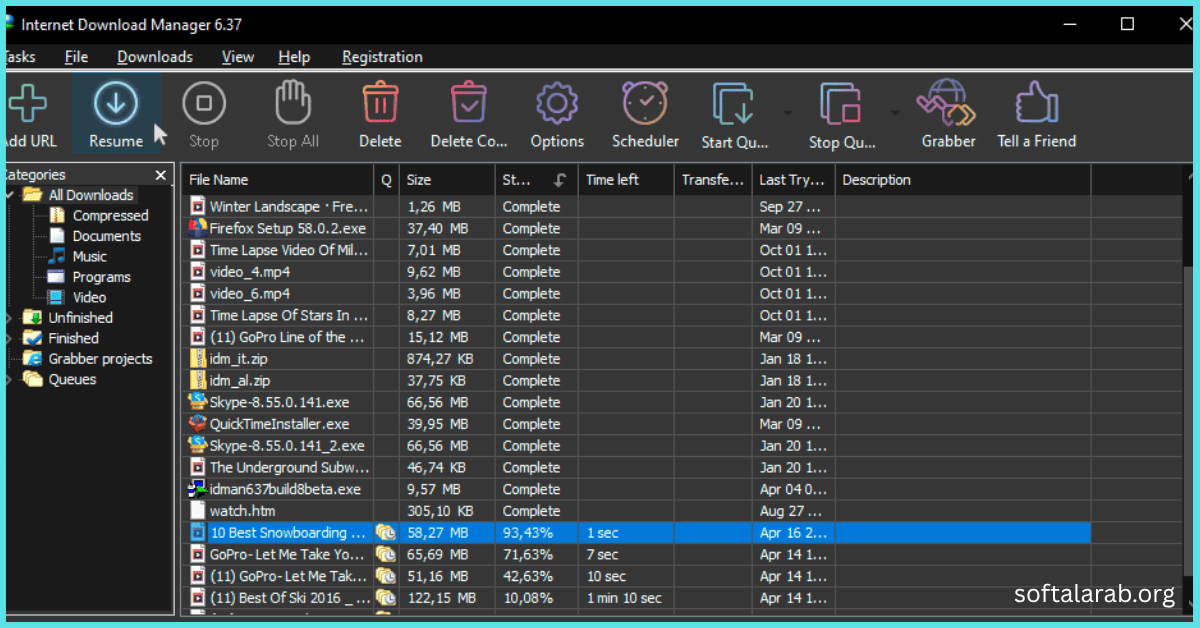The width and height of the screenshot is (1200, 628).
Task: Click queue icon of 71,63% download
Action: [x=386, y=555]
